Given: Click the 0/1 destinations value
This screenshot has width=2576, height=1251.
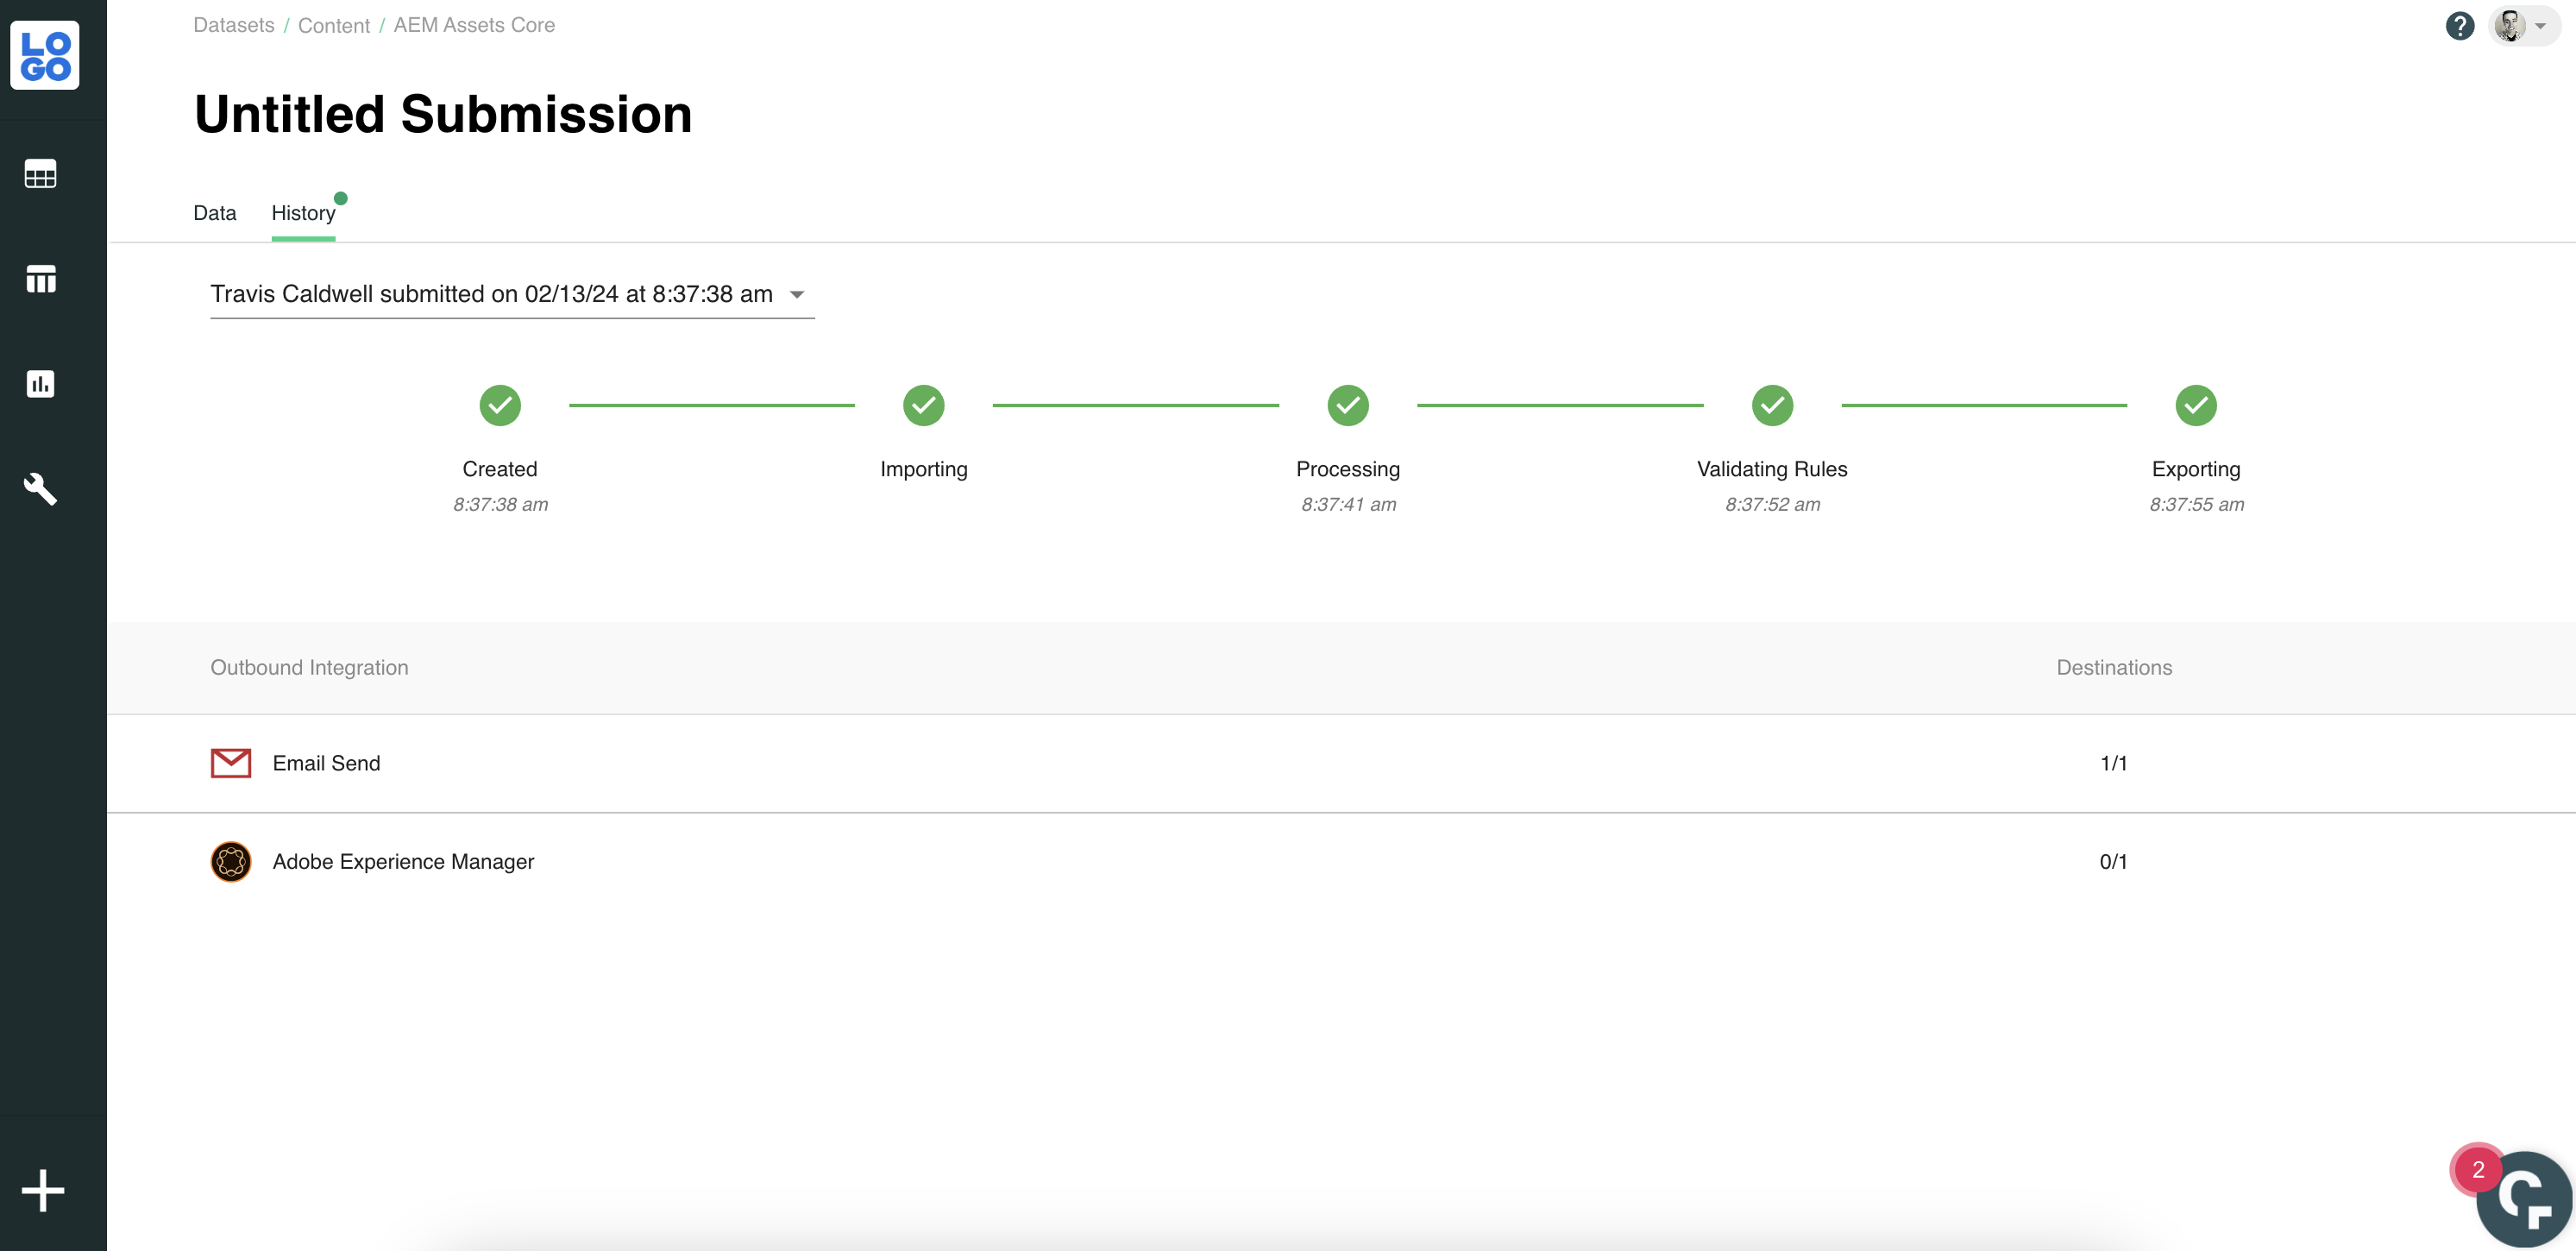Looking at the screenshot, I should [x=2113, y=862].
